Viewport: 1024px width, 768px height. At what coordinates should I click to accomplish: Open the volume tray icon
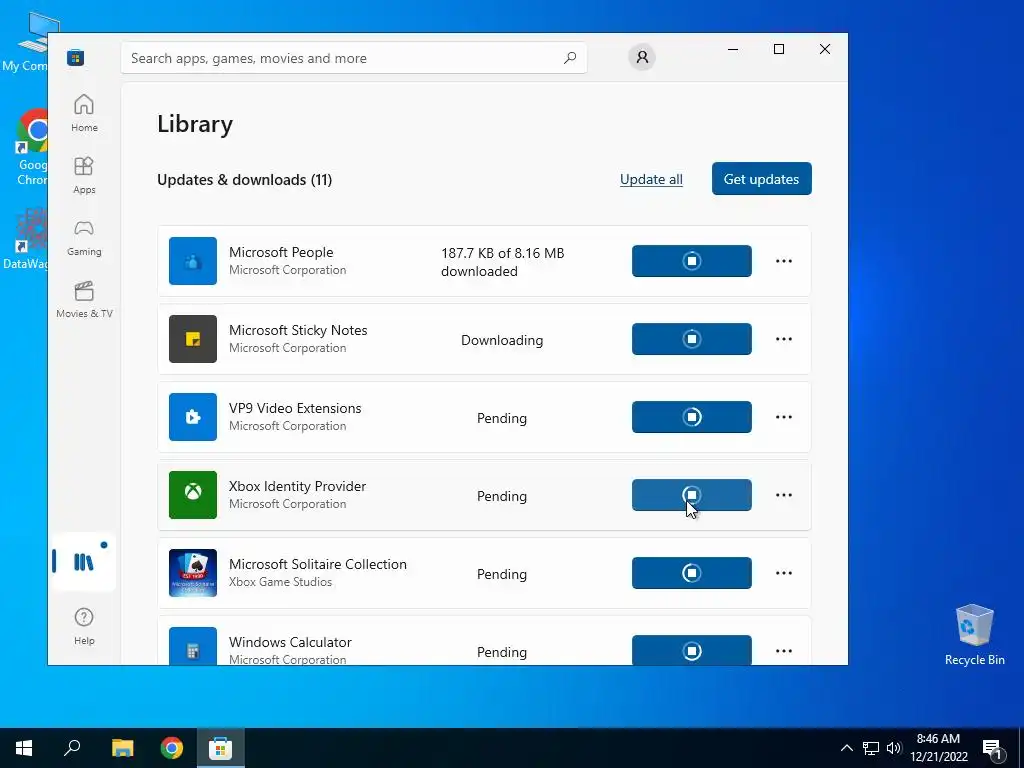pyautogui.click(x=894, y=748)
